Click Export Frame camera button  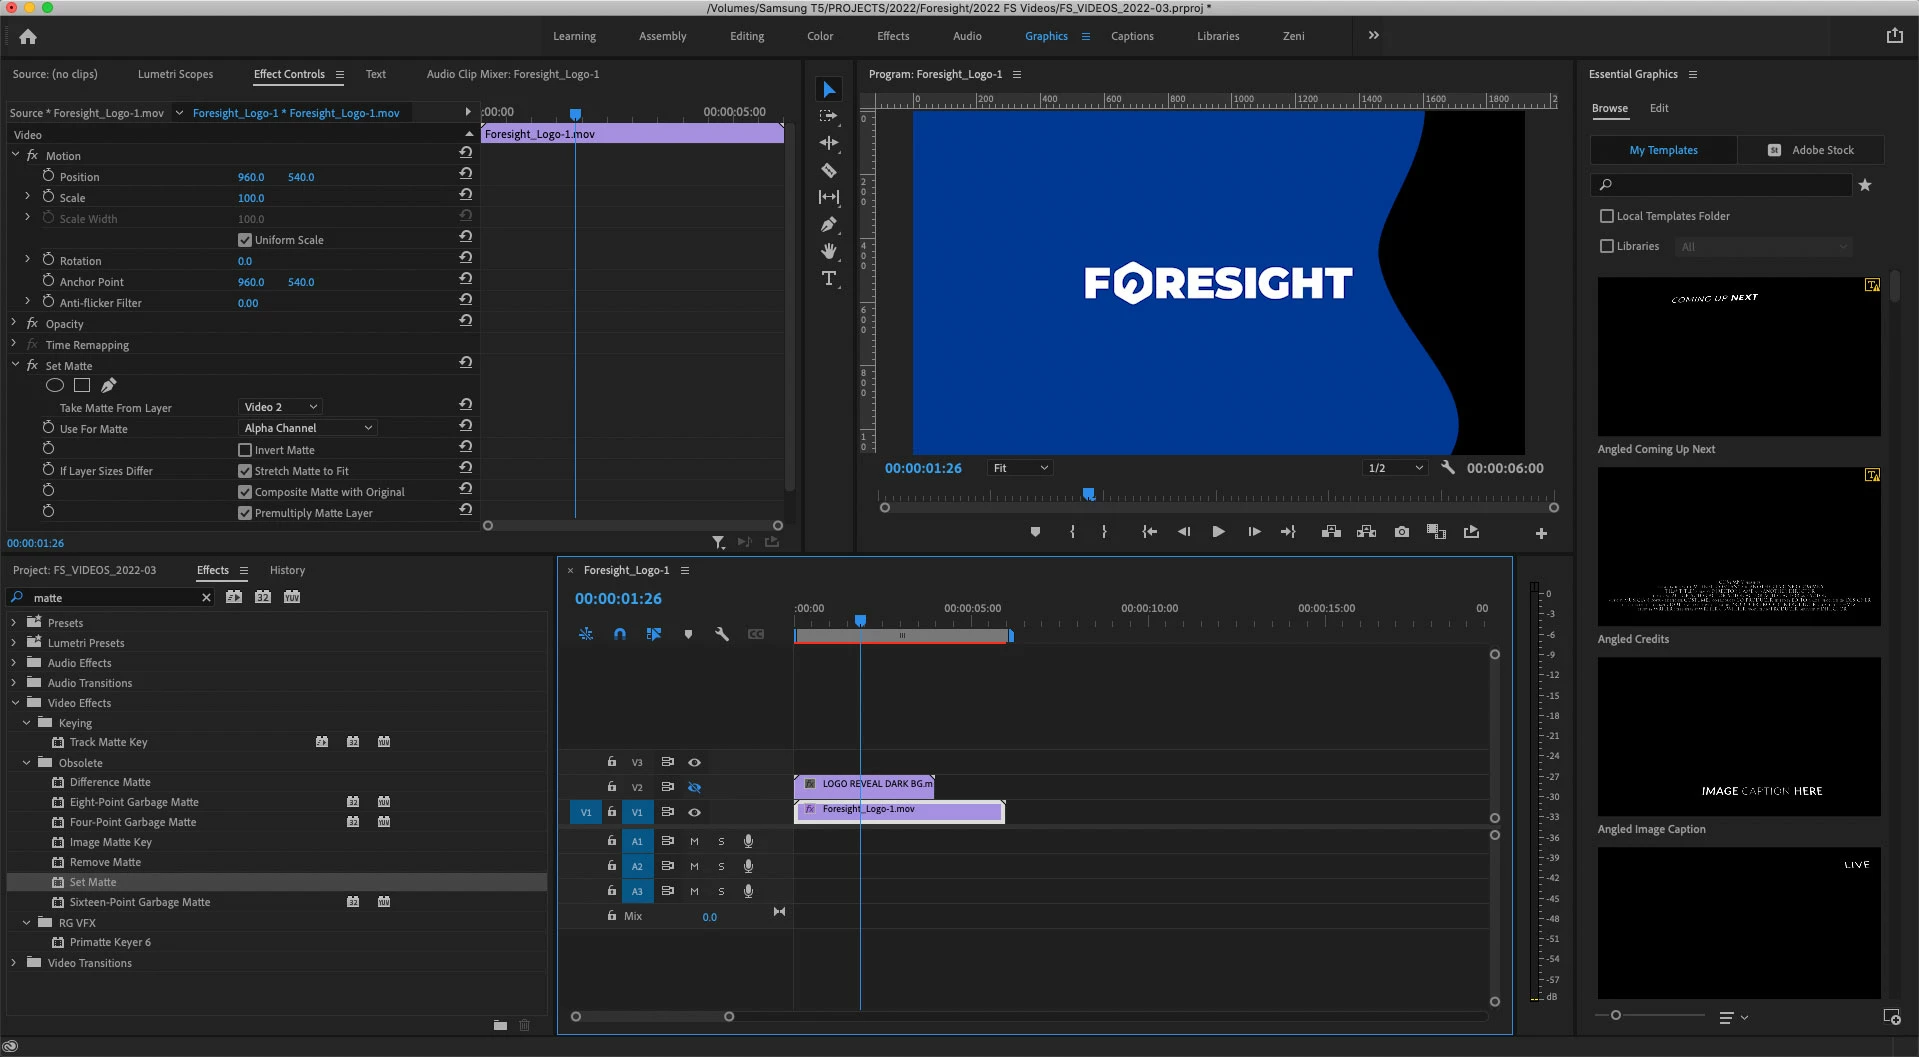(x=1402, y=532)
